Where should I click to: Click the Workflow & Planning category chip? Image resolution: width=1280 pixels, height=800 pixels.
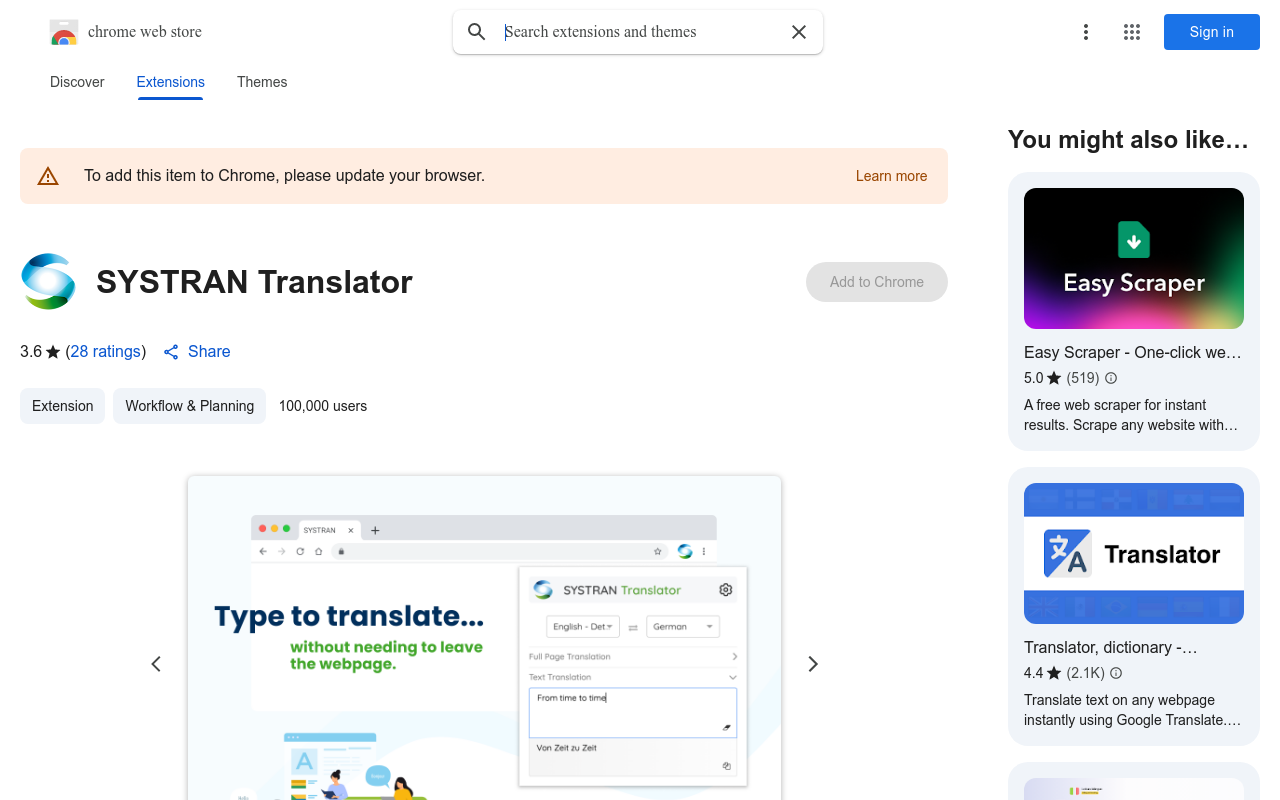point(189,406)
